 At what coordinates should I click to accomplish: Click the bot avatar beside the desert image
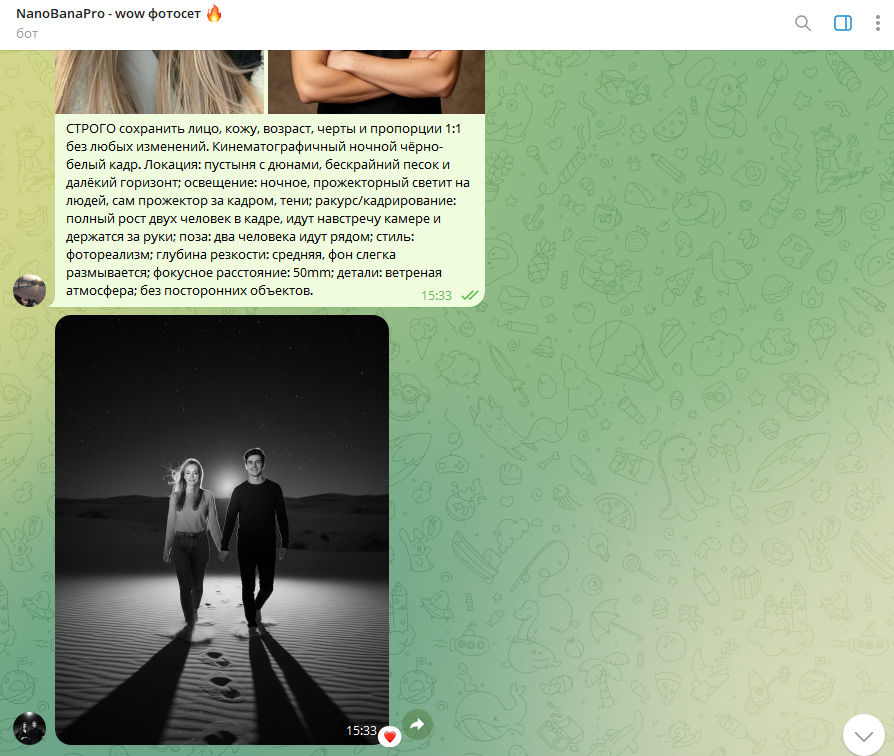click(x=30, y=728)
